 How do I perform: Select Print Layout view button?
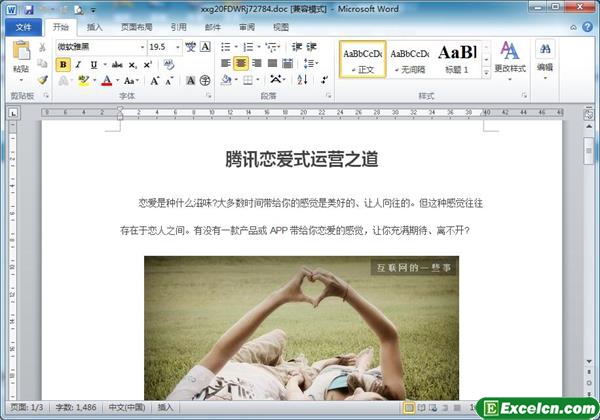(409, 408)
